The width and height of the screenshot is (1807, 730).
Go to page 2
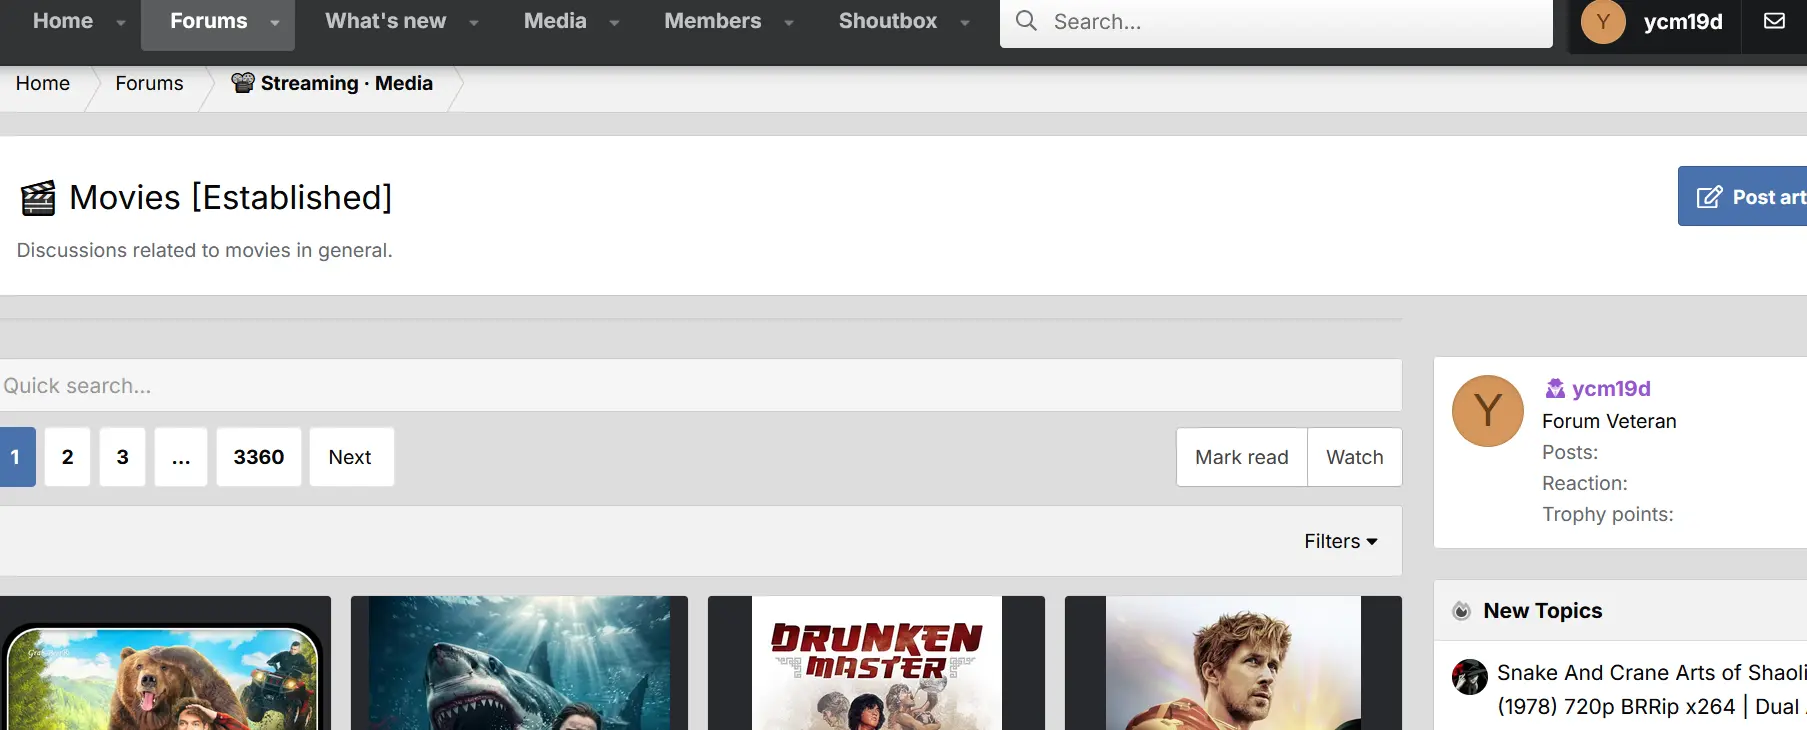[x=67, y=457]
